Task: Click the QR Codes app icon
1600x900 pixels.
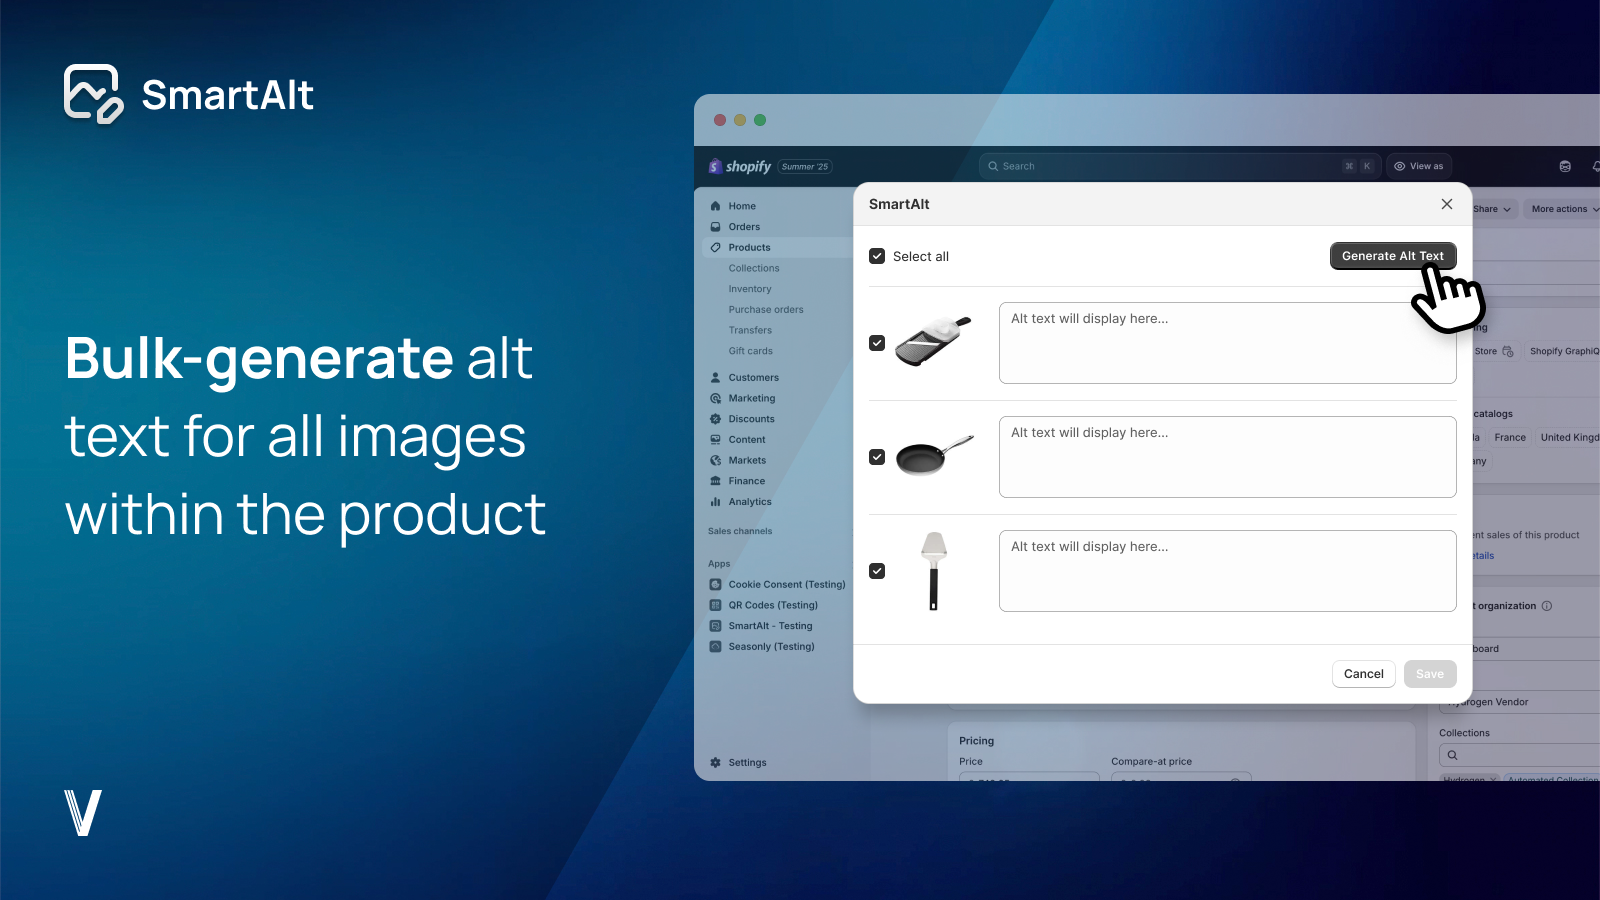Action: (715, 605)
